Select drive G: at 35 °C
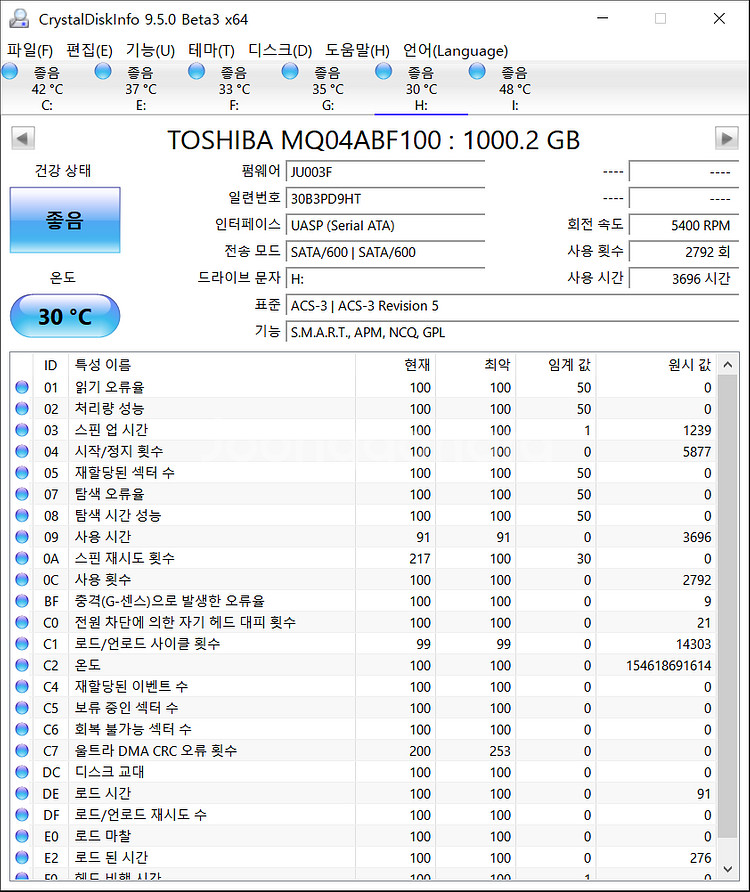750x892 pixels. pos(327,88)
